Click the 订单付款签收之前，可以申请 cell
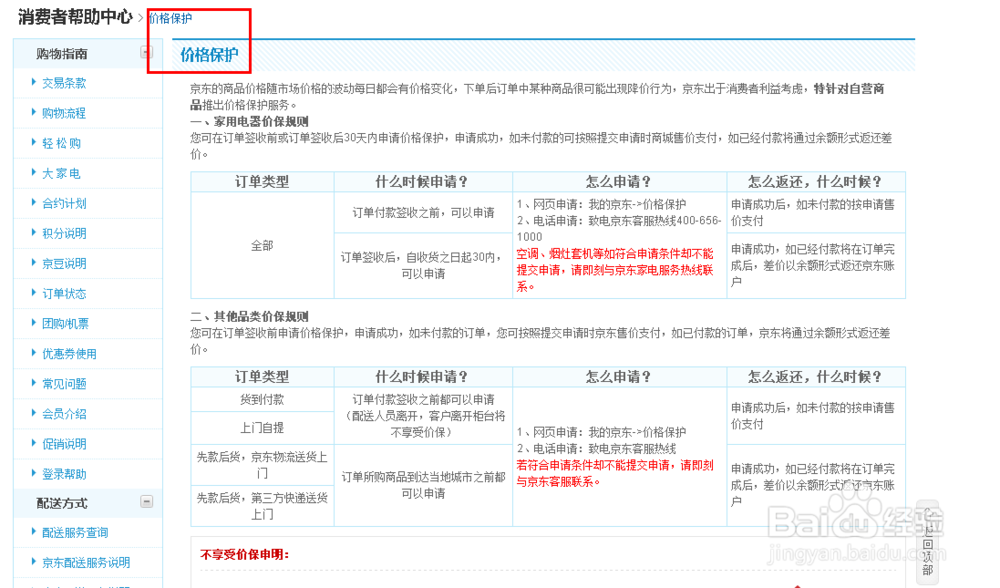The height and width of the screenshot is (588, 1000). [423, 212]
